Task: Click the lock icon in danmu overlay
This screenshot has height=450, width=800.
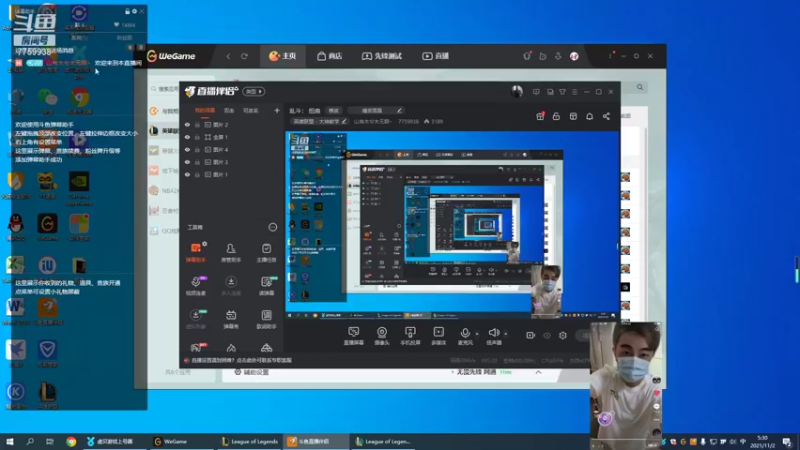Action: click(127, 11)
